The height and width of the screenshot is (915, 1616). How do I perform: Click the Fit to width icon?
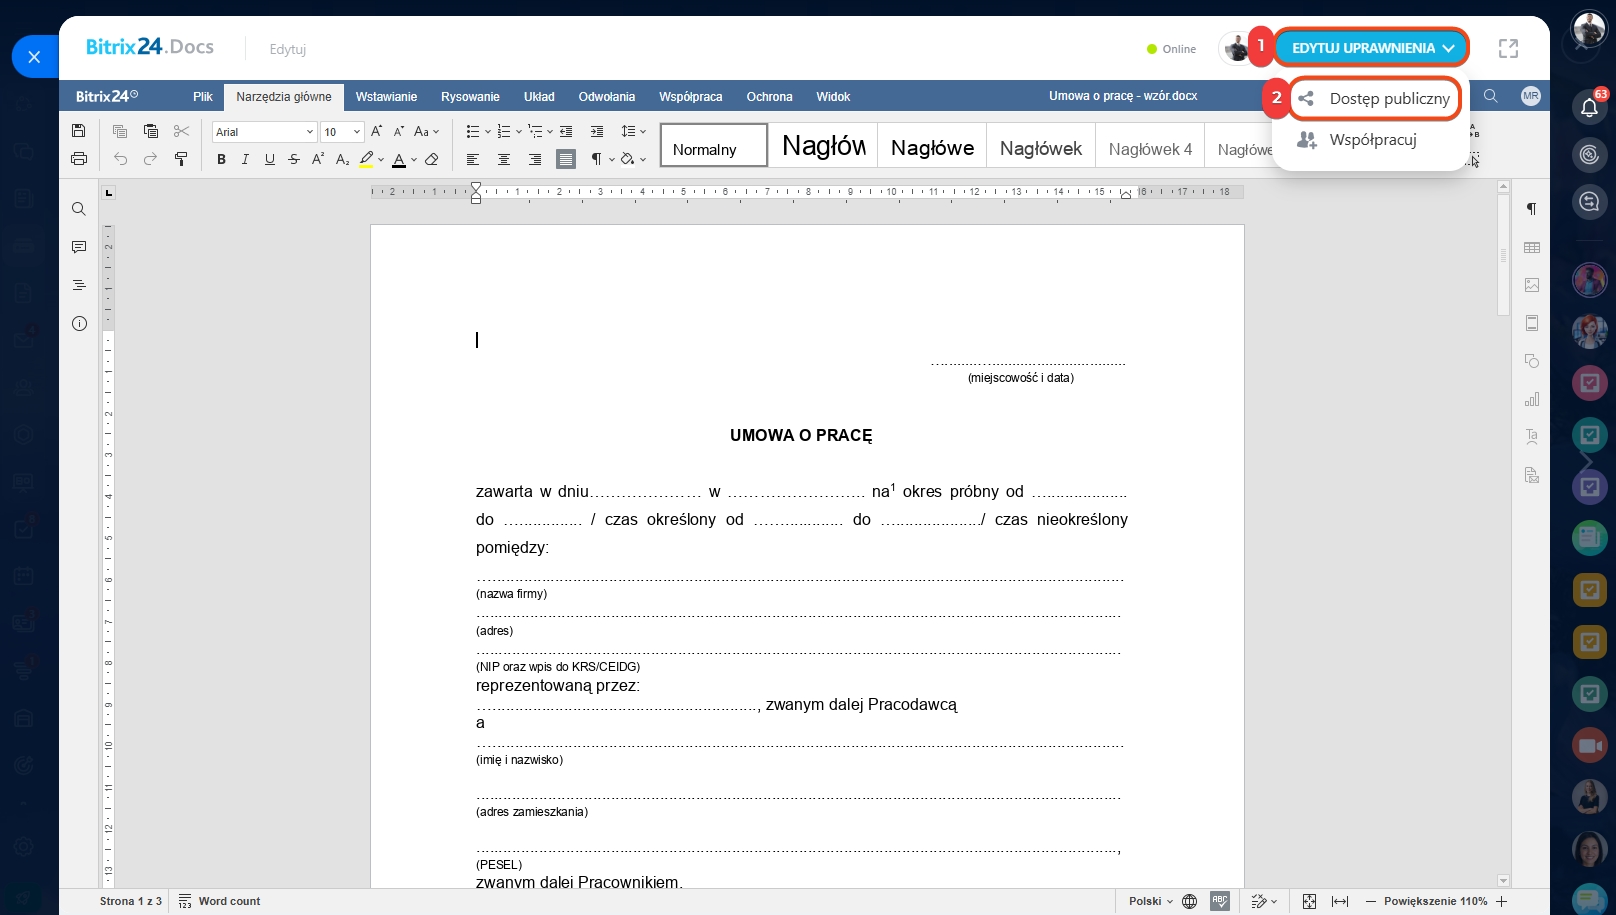(x=1340, y=901)
